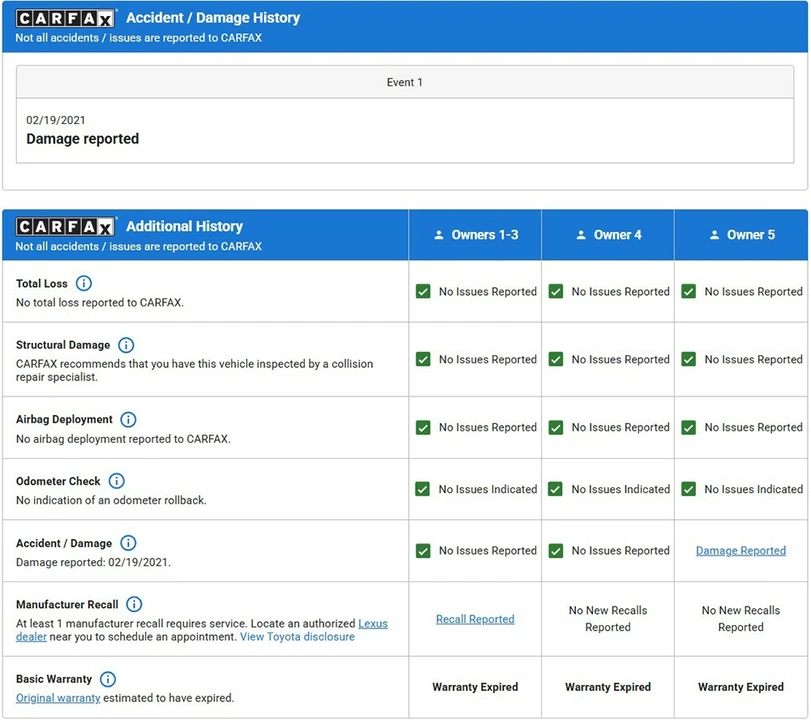Click the Manufacturer Recall row label

[67, 604]
